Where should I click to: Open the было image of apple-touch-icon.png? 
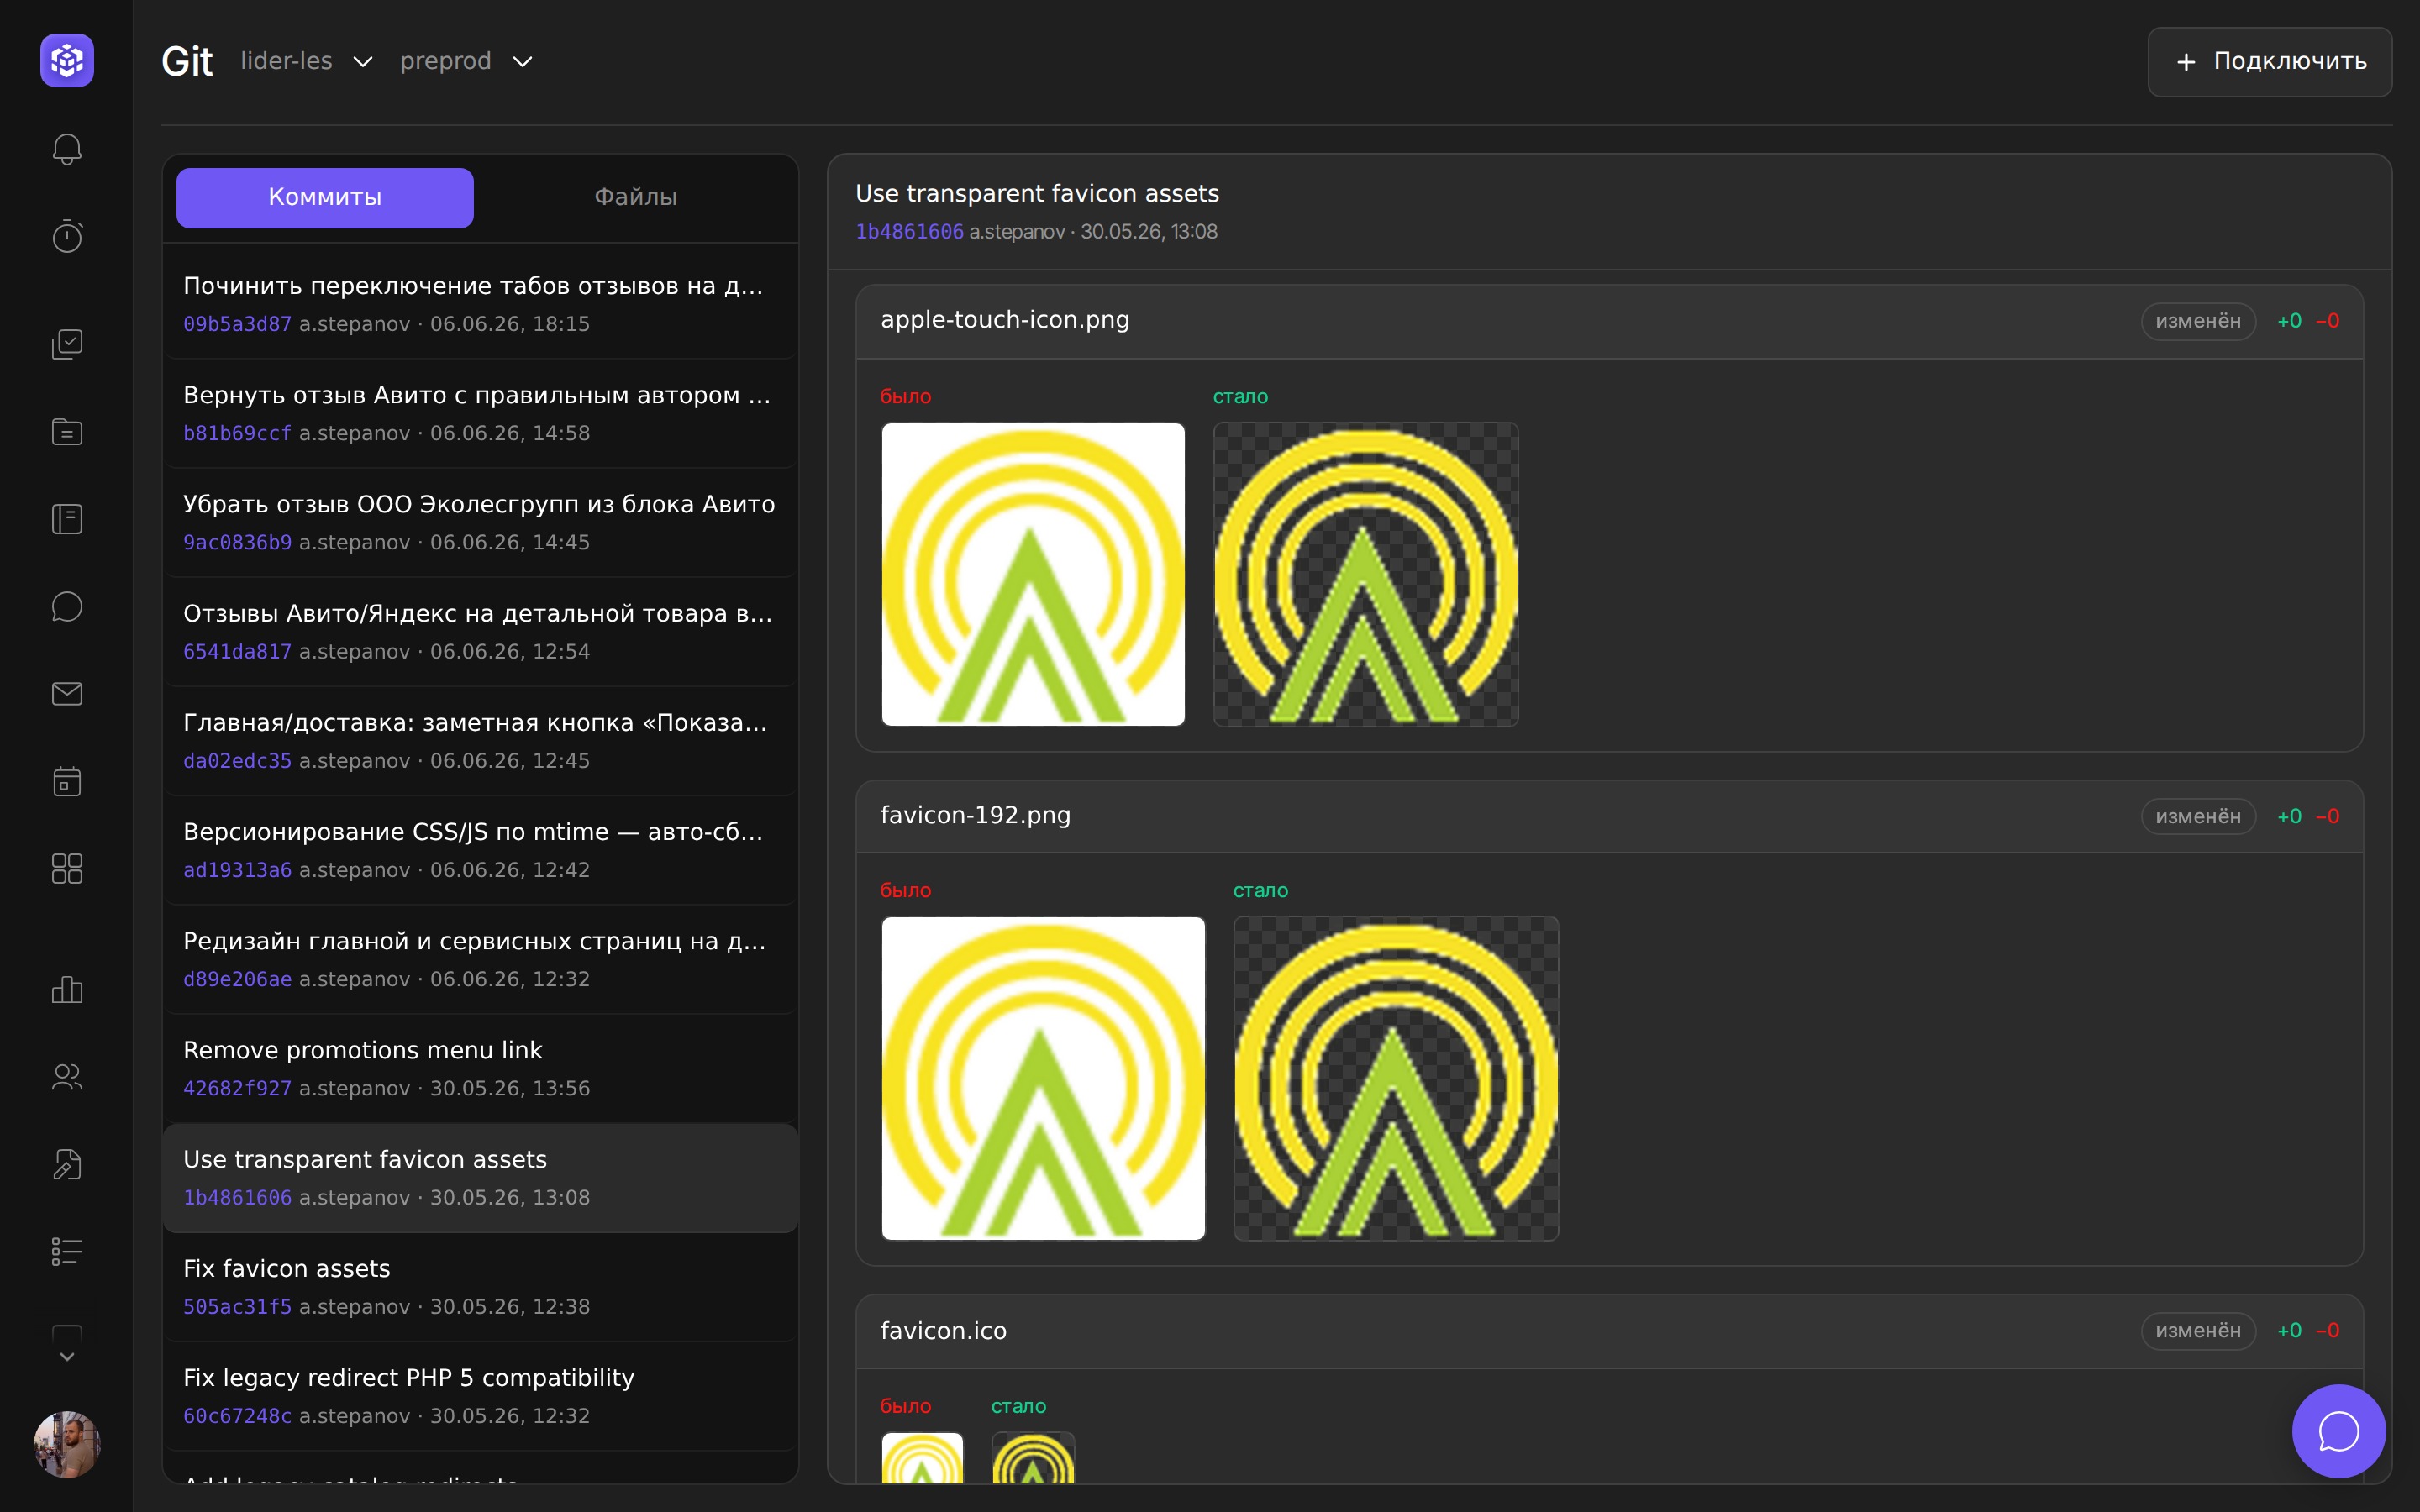tap(1033, 574)
